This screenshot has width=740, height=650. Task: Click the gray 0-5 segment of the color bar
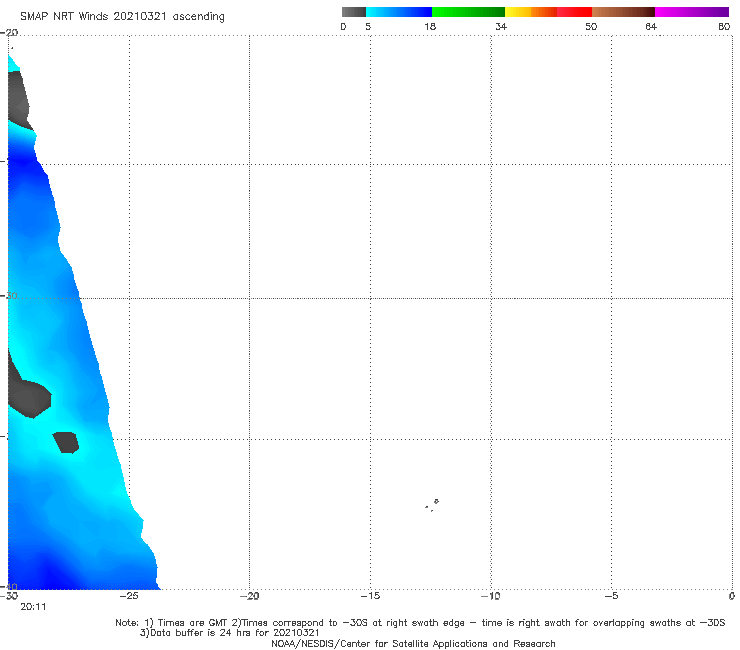tap(353, 12)
